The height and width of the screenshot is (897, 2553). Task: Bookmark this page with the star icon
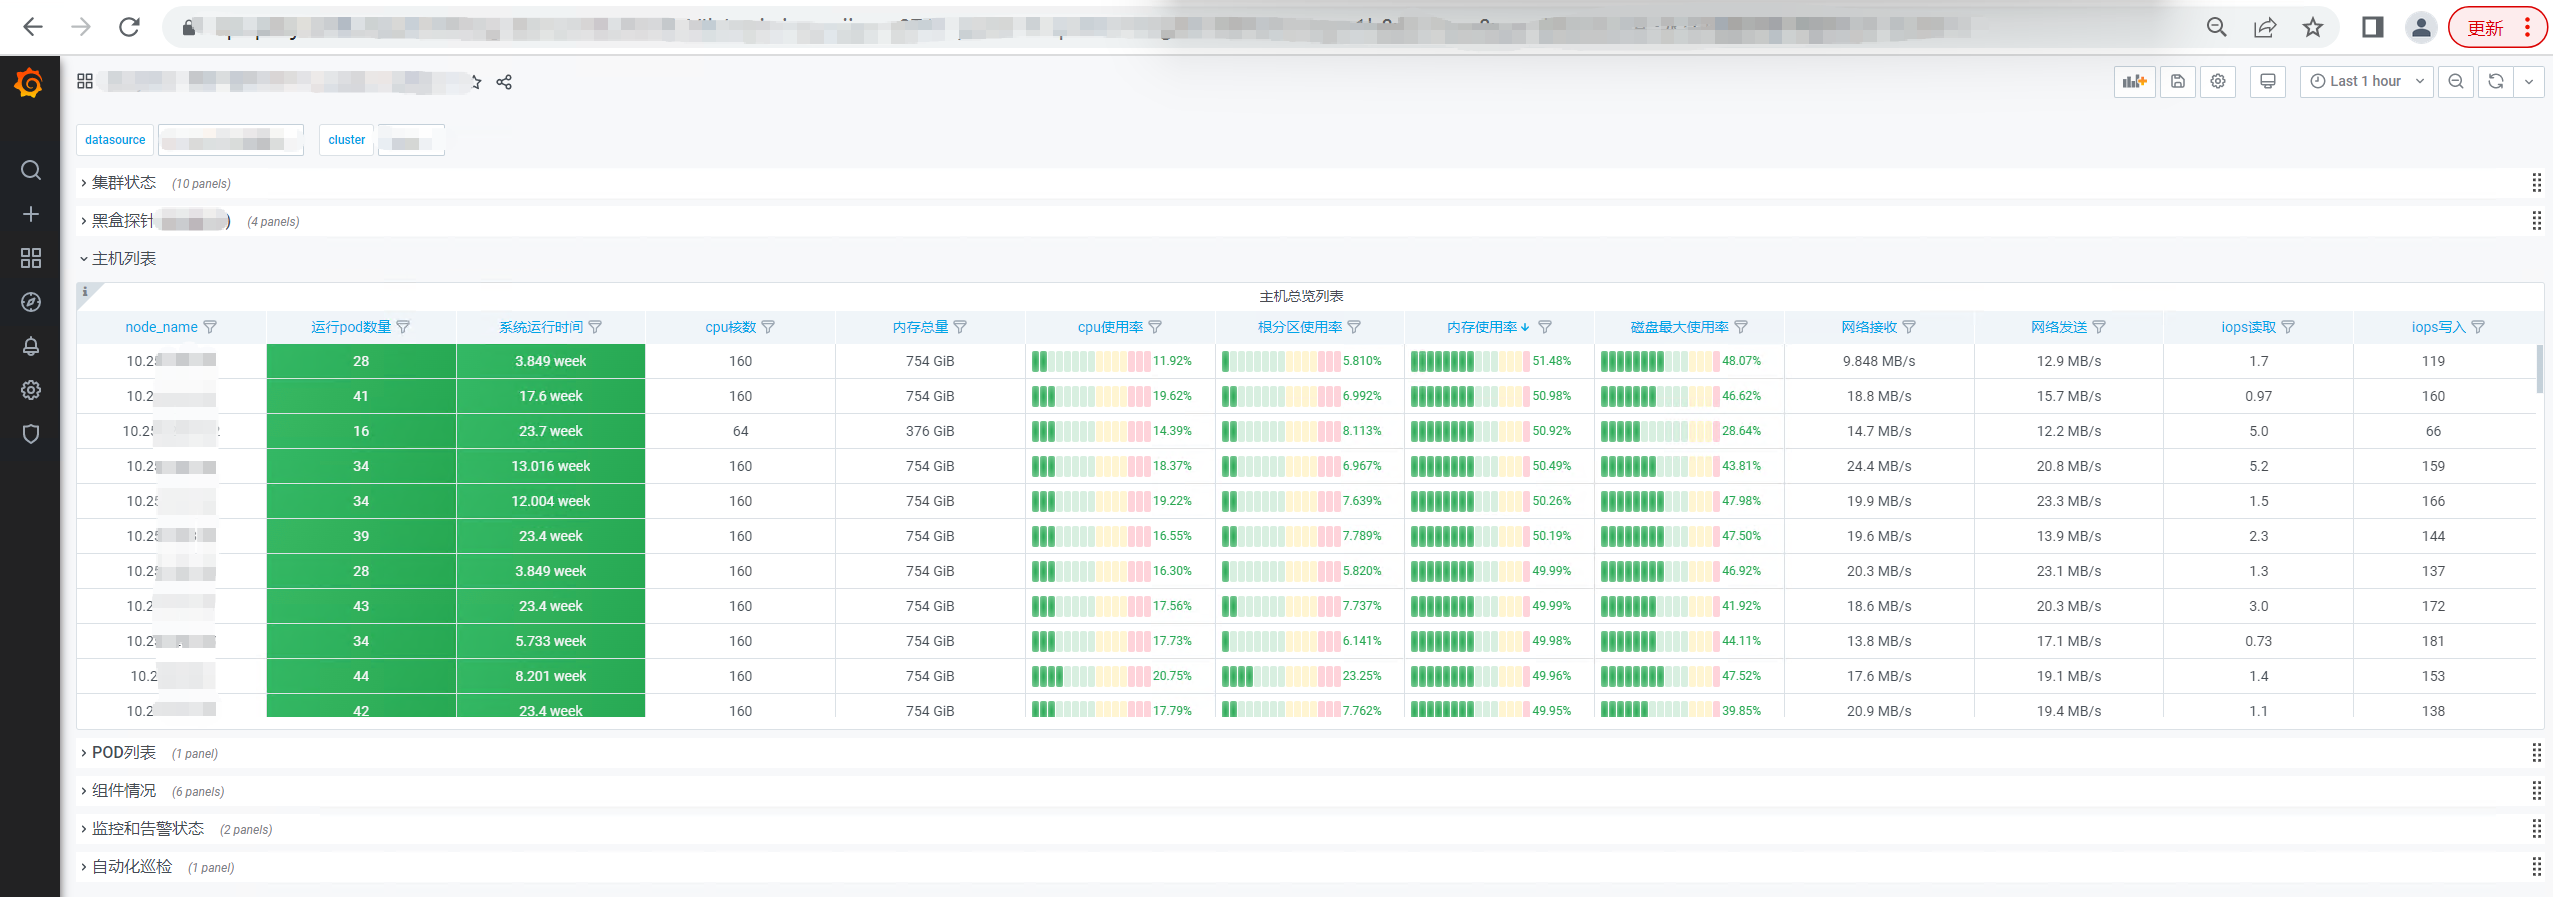[2313, 27]
